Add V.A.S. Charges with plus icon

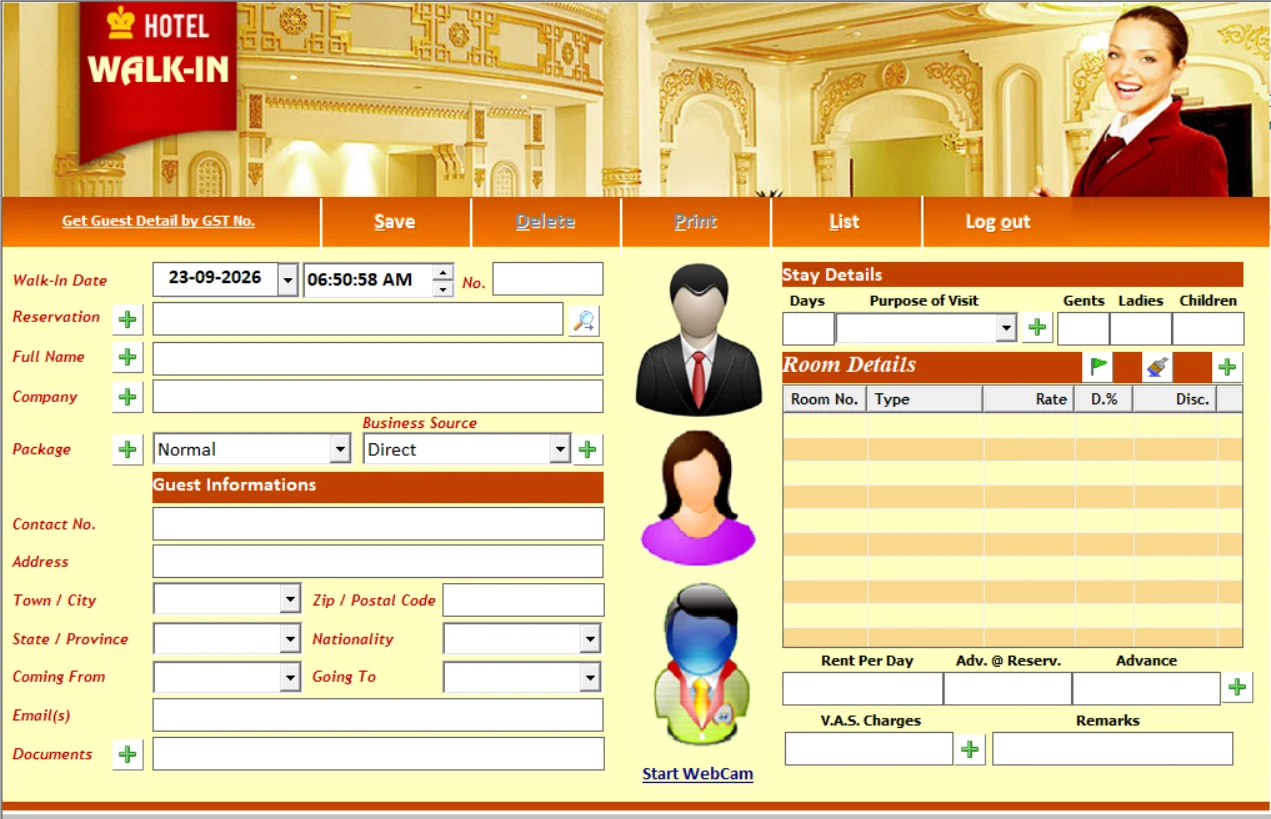(969, 749)
